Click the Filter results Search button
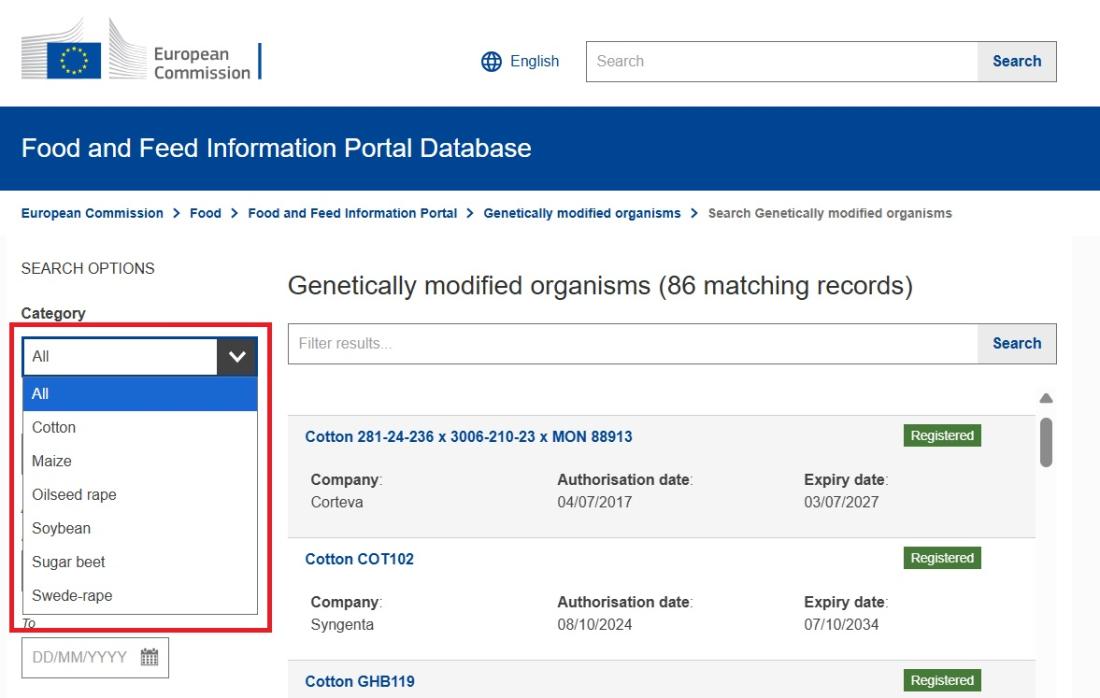 (1016, 343)
